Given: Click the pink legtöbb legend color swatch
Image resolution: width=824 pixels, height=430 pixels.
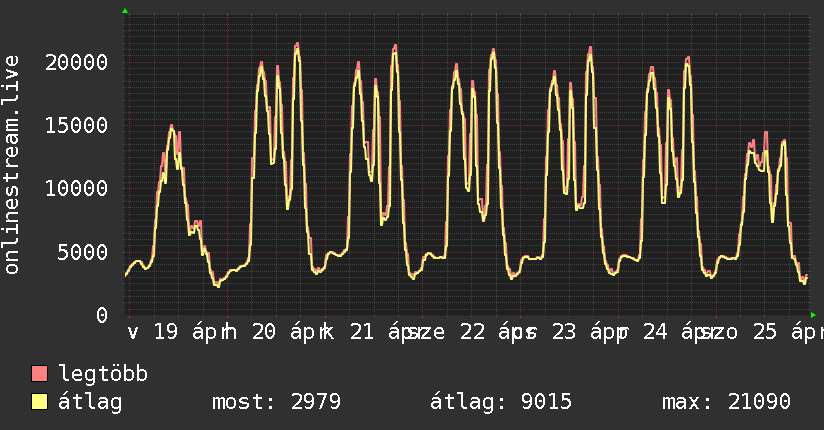Looking at the screenshot, I should click(x=40, y=373).
